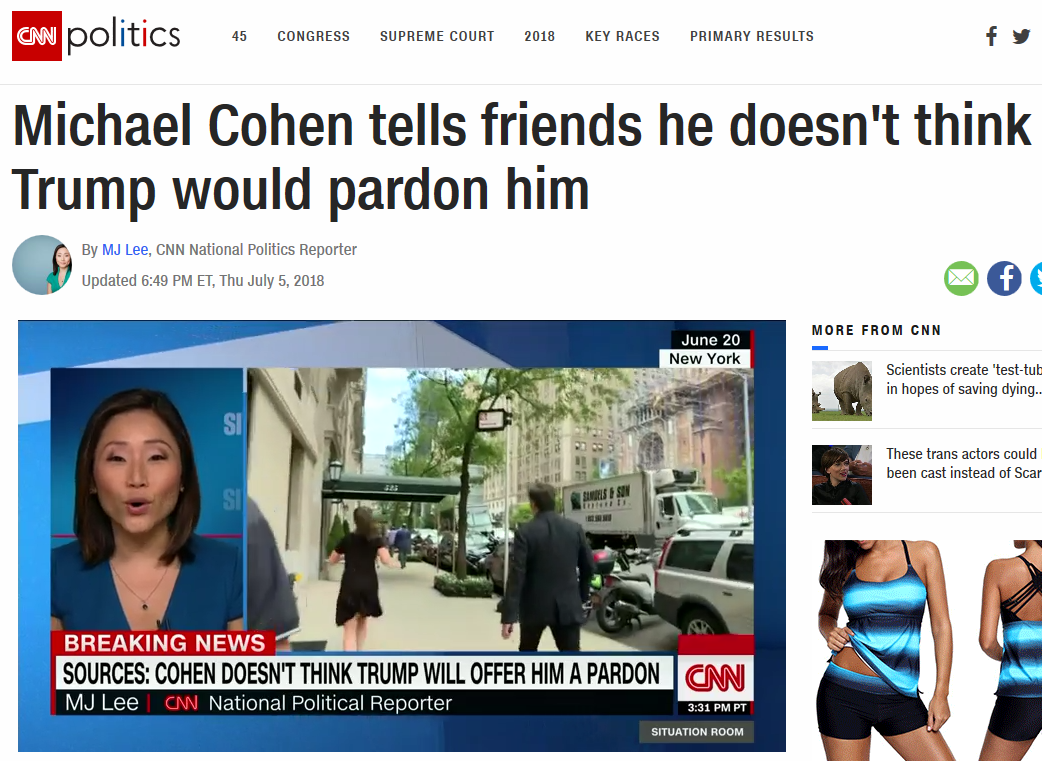Screen dimensions: 1042x761
Task: Open the 2018 navigation item
Action: tap(540, 36)
